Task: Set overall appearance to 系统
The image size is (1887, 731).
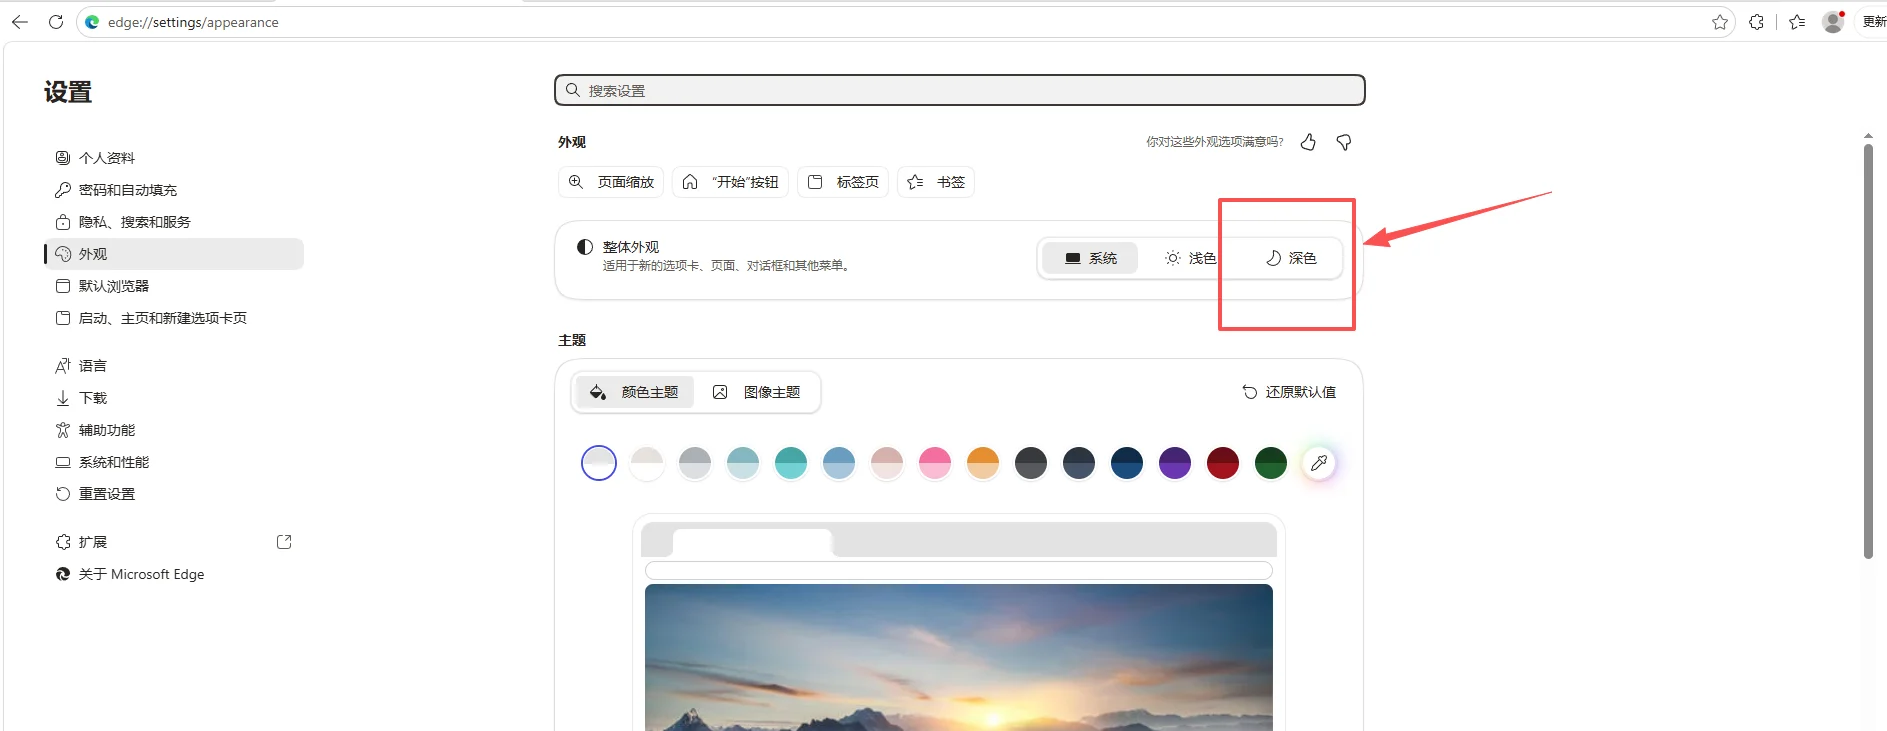Action: tap(1090, 258)
